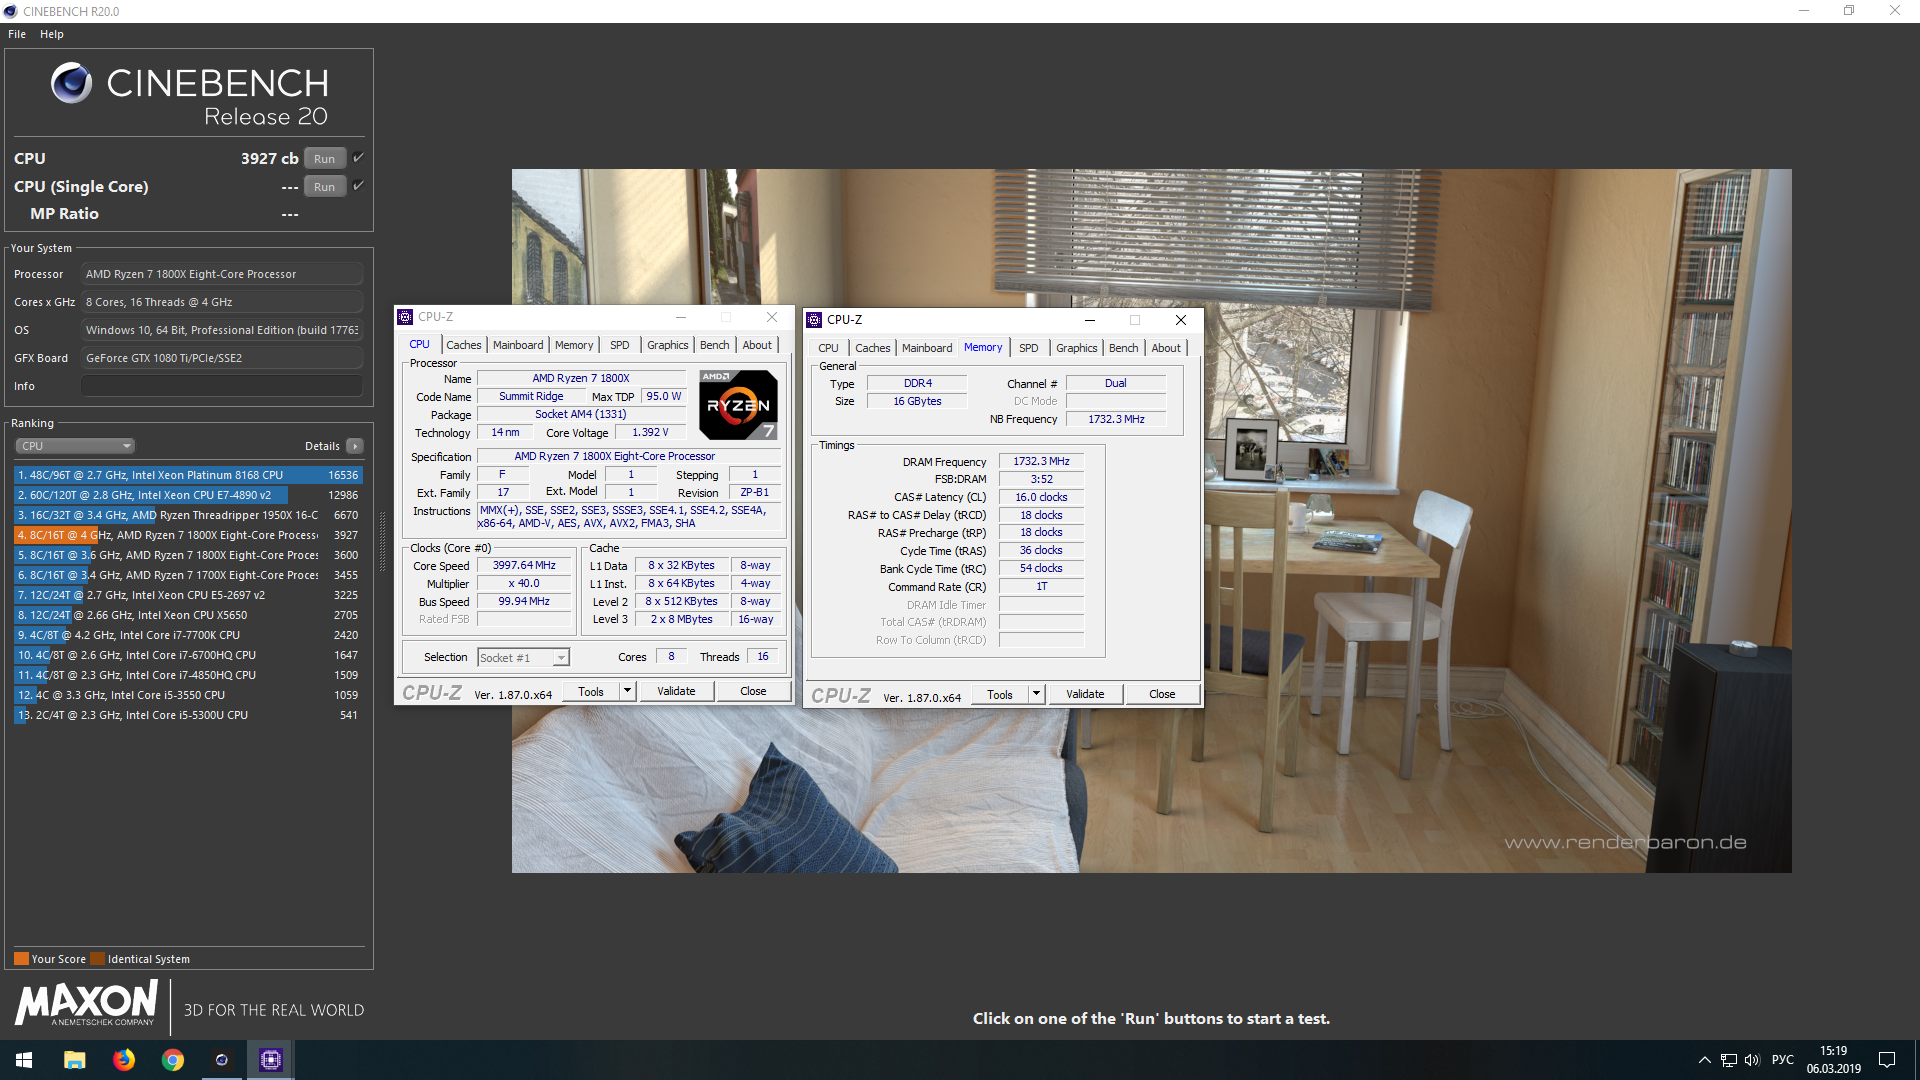Switch to Mainboard tab in left CPU-Z
The width and height of the screenshot is (1920, 1080).
click(518, 345)
